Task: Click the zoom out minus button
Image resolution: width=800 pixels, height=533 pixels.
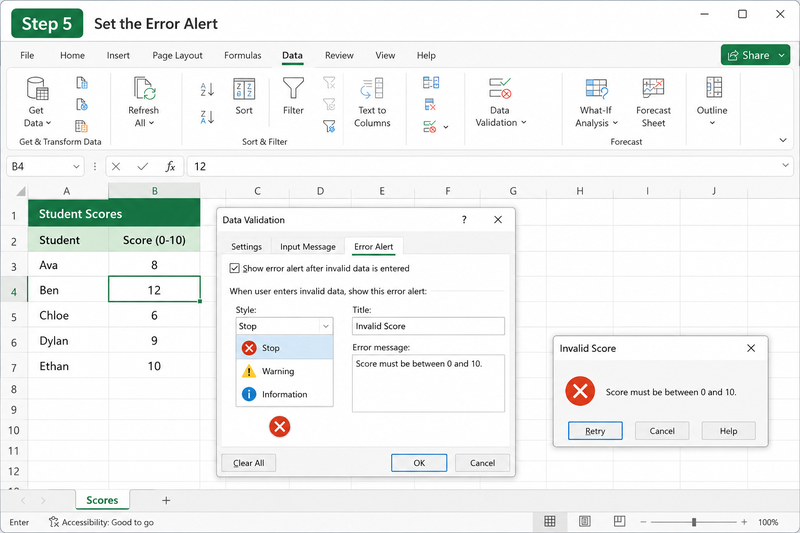Action: point(644,522)
